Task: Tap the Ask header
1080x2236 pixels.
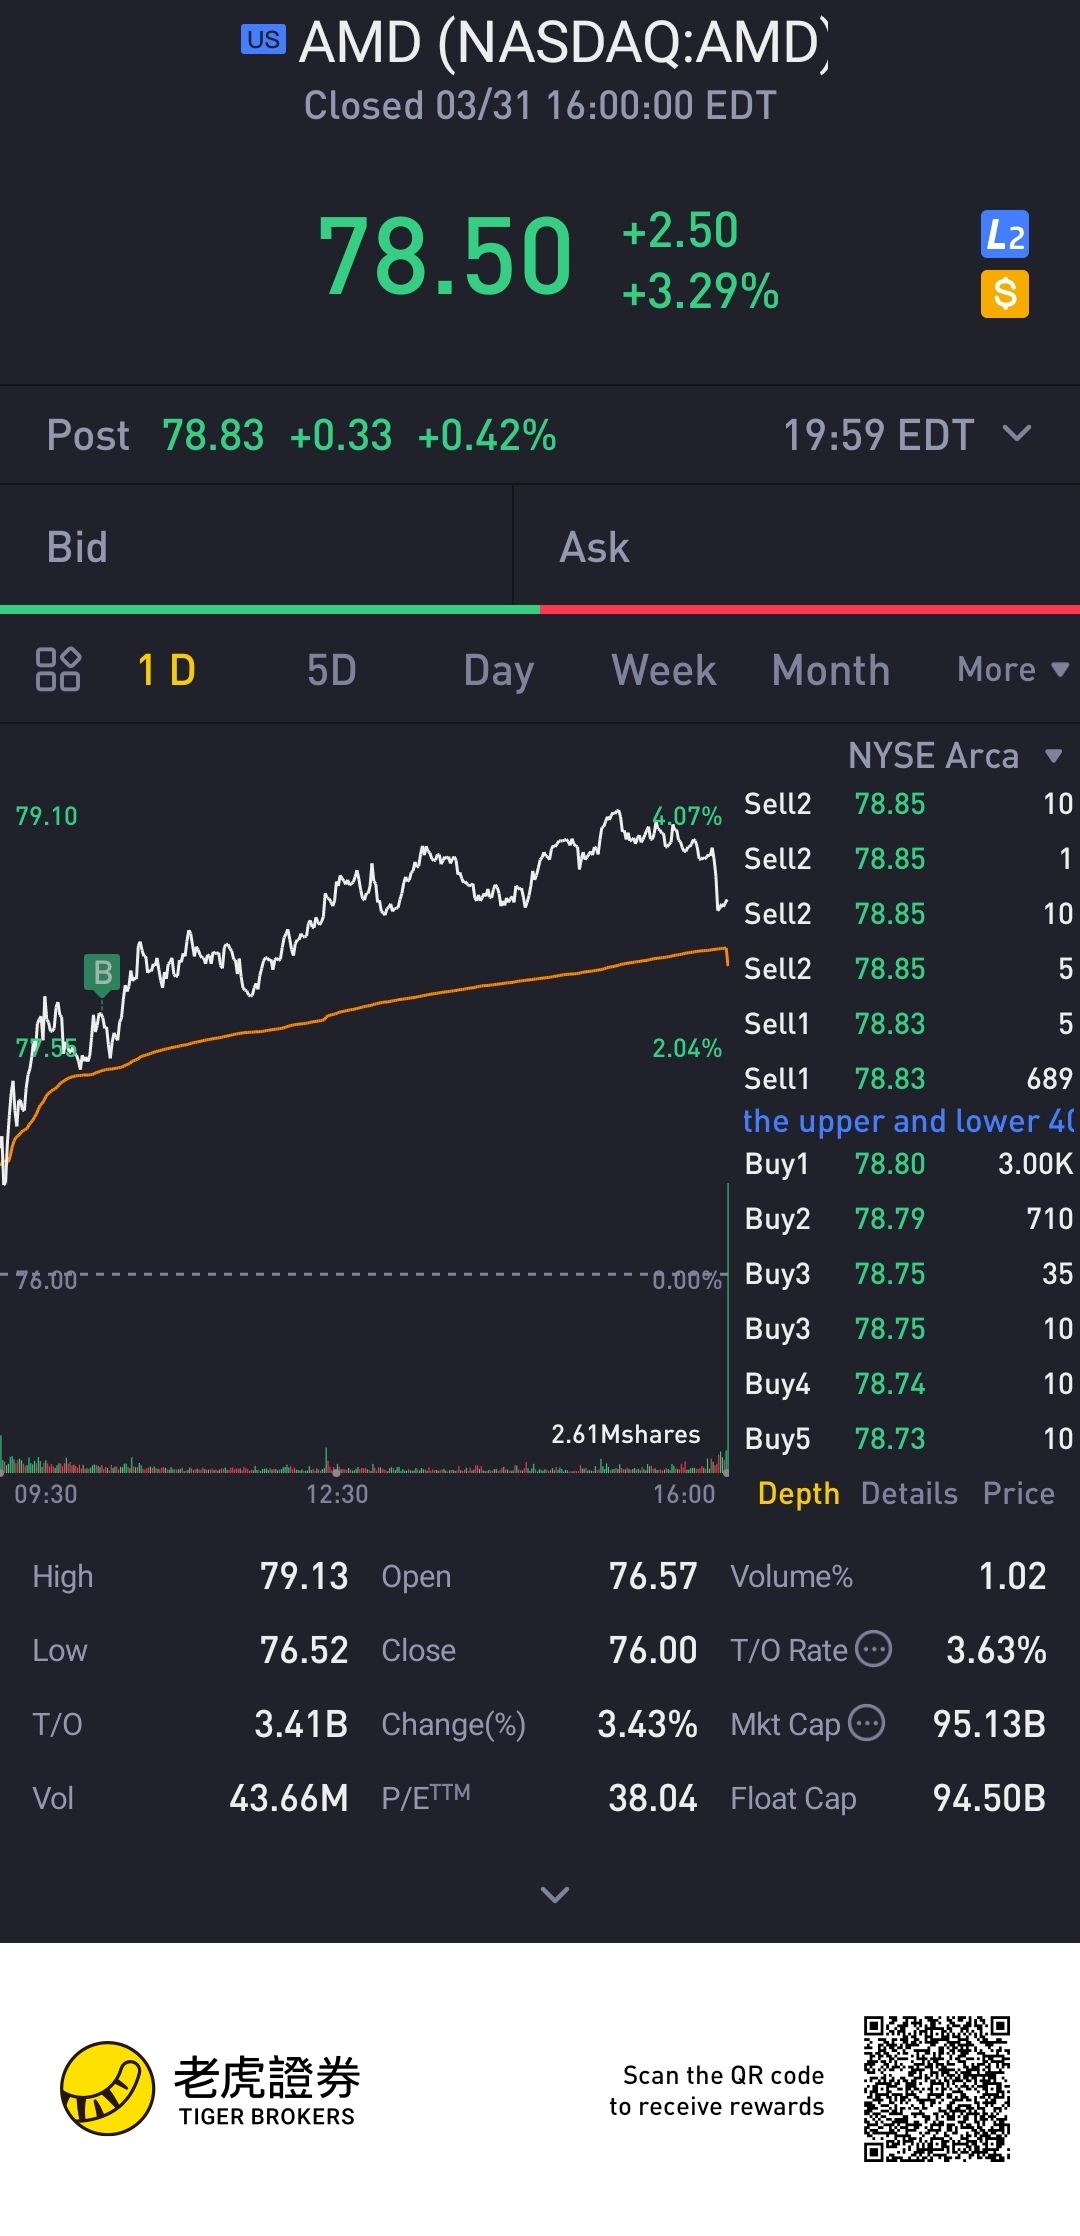Action: (594, 547)
